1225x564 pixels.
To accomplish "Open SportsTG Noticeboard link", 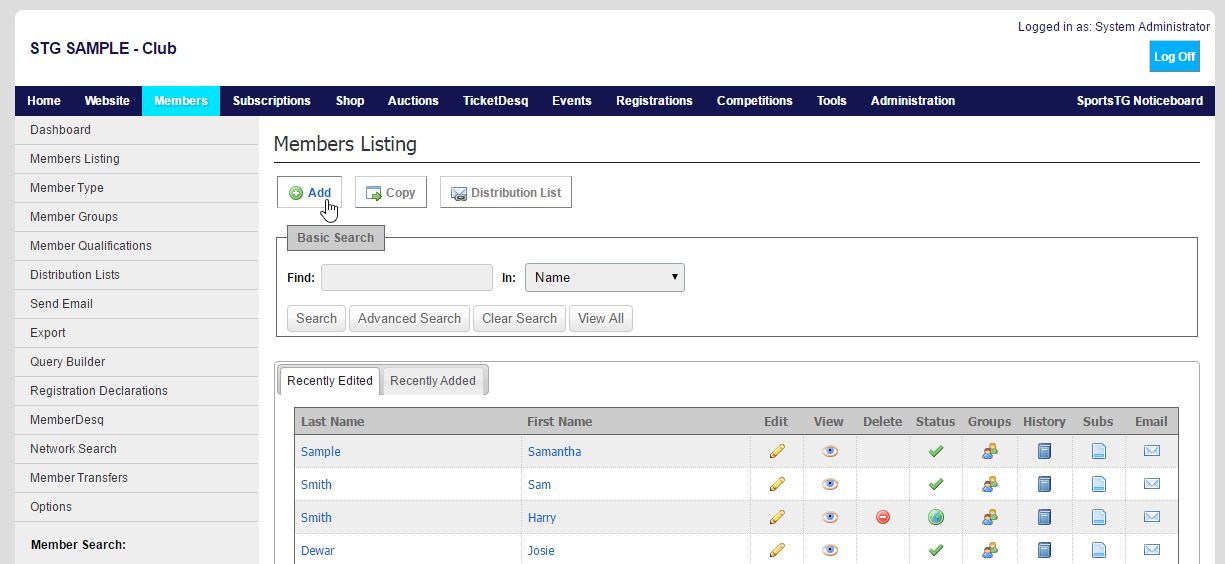I will click(1140, 101).
